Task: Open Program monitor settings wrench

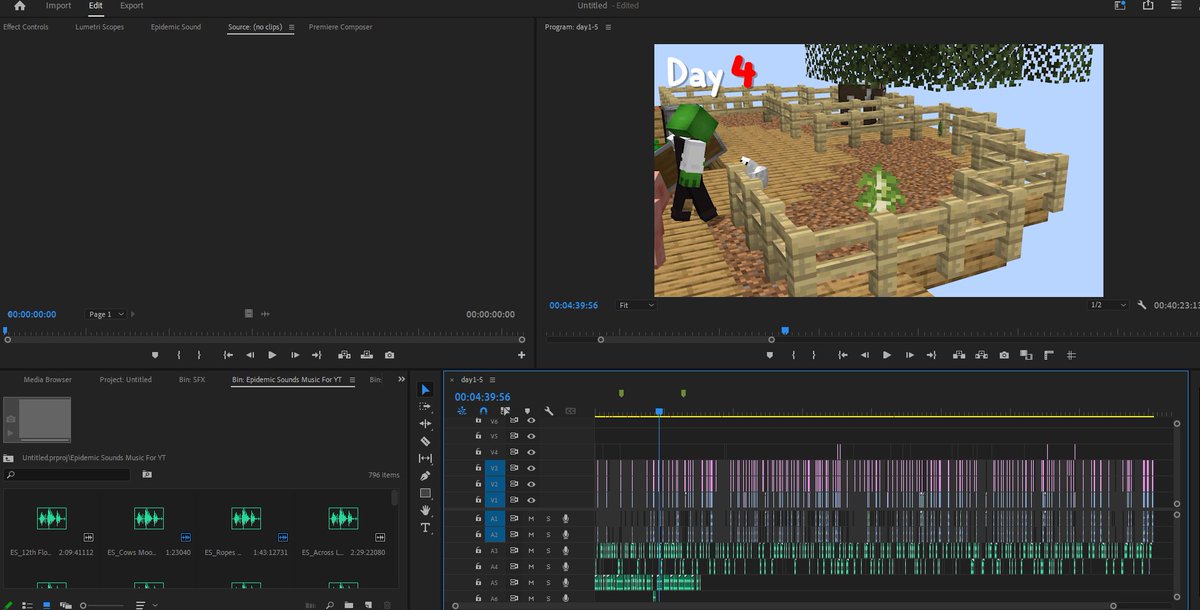Action: (x=1142, y=305)
